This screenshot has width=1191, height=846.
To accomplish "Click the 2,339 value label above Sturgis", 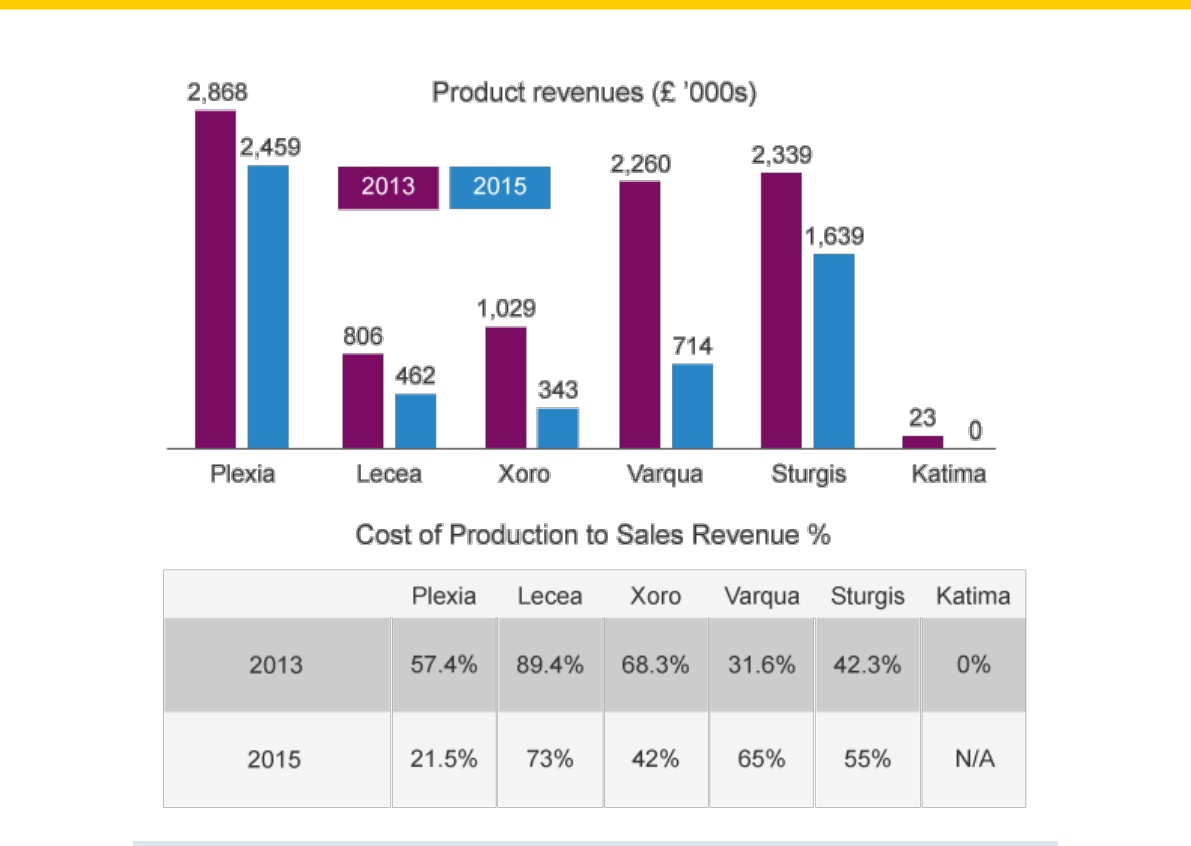I will 782,155.
